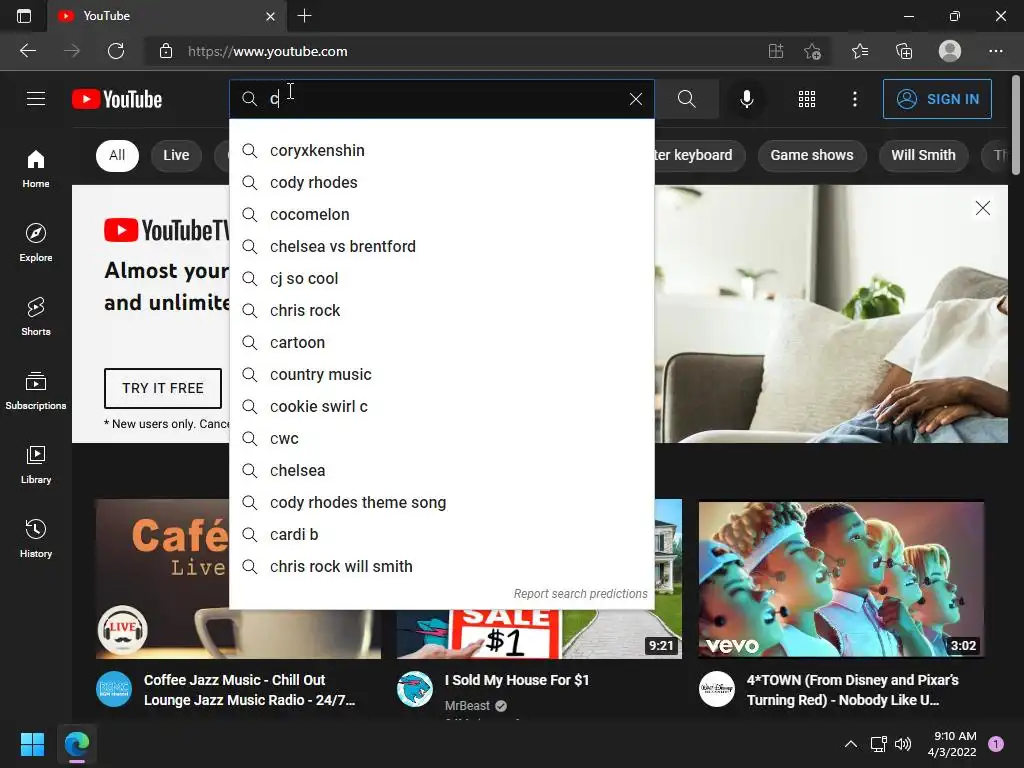Open the Walt Disney channel avatar

pos(716,689)
